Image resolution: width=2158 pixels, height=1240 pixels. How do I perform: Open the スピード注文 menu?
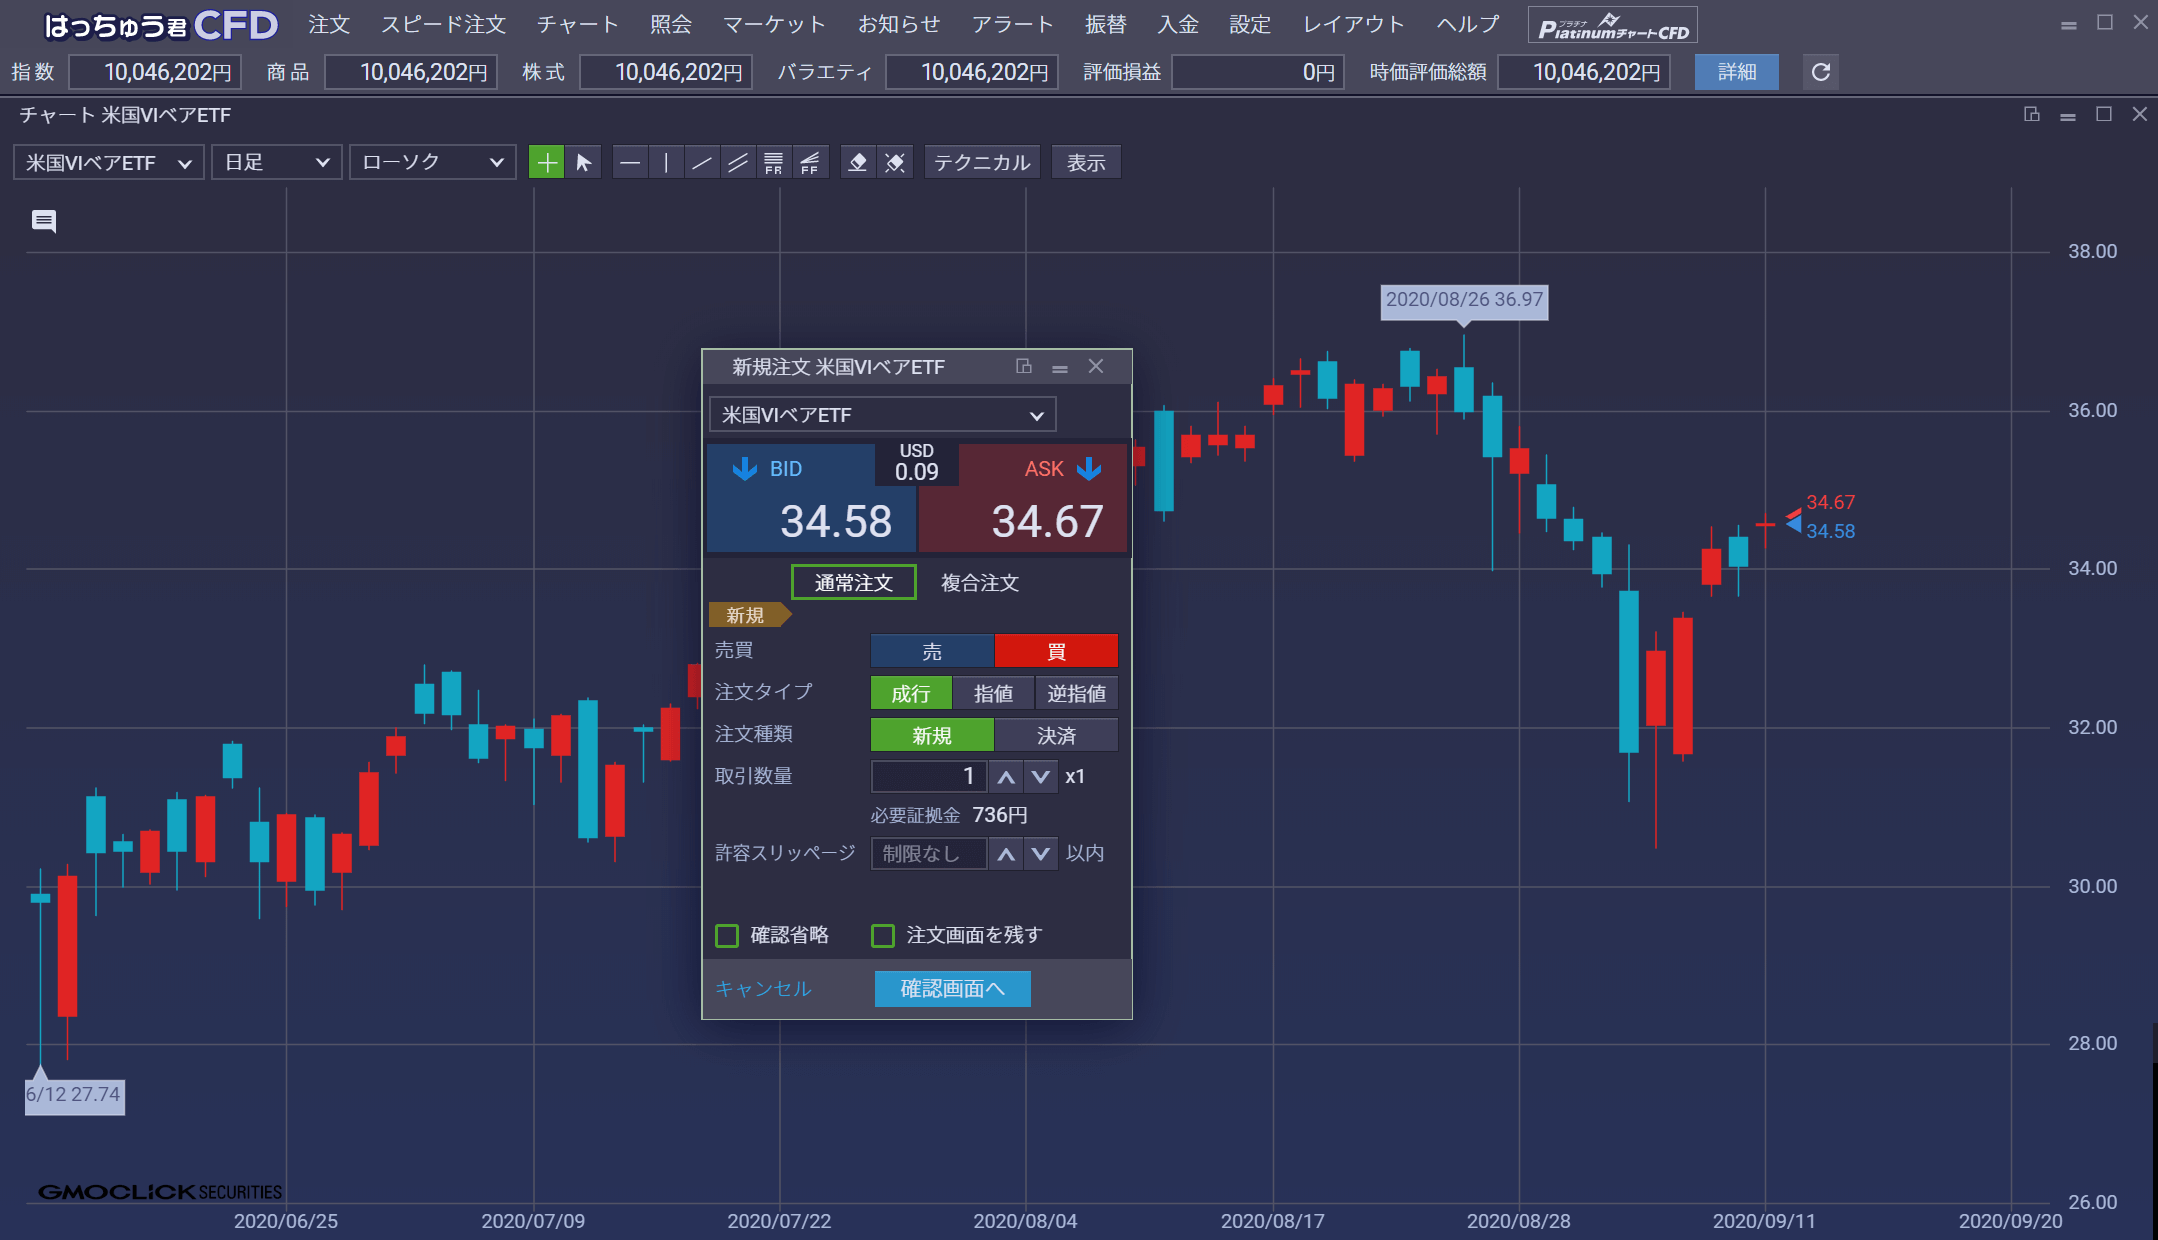pyautogui.click(x=443, y=24)
